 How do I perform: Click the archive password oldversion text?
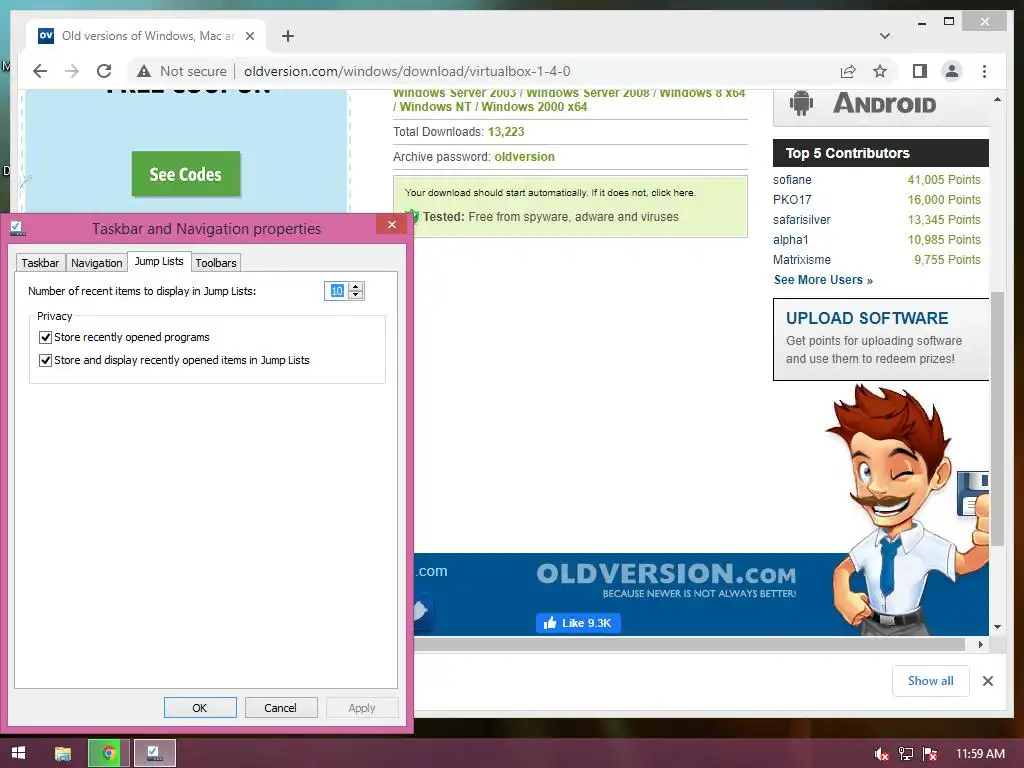pyautogui.click(x=524, y=157)
